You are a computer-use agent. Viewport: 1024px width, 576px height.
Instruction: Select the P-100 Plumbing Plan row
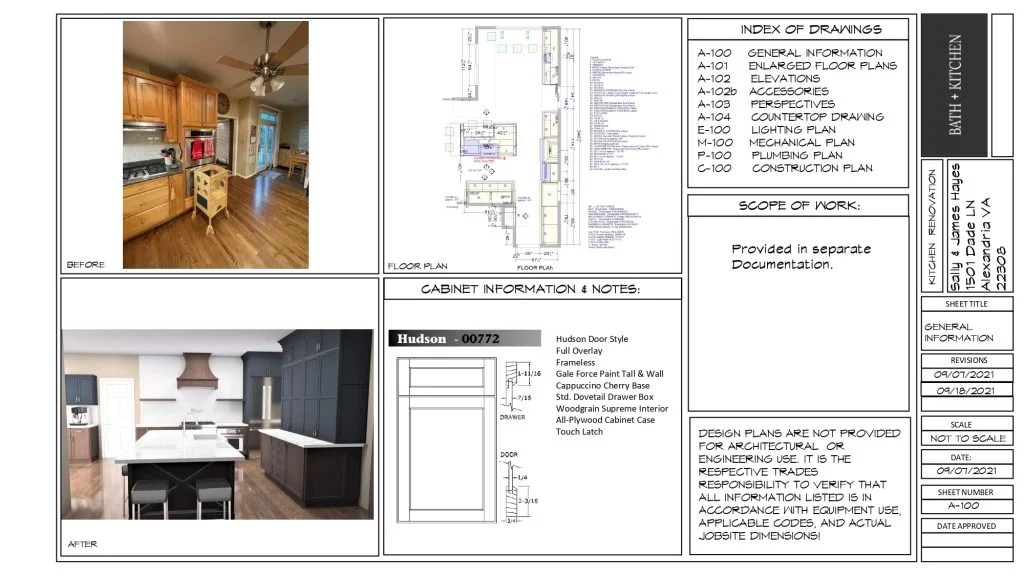(x=770, y=155)
